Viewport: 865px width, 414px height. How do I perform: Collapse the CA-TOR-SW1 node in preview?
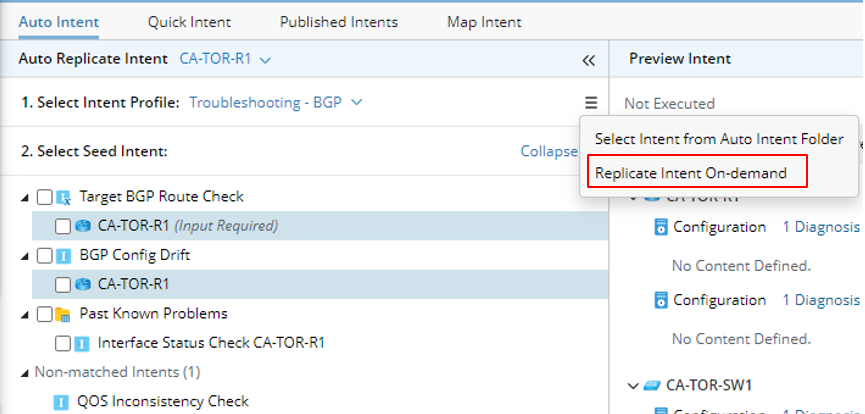click(x=633, y=384)
